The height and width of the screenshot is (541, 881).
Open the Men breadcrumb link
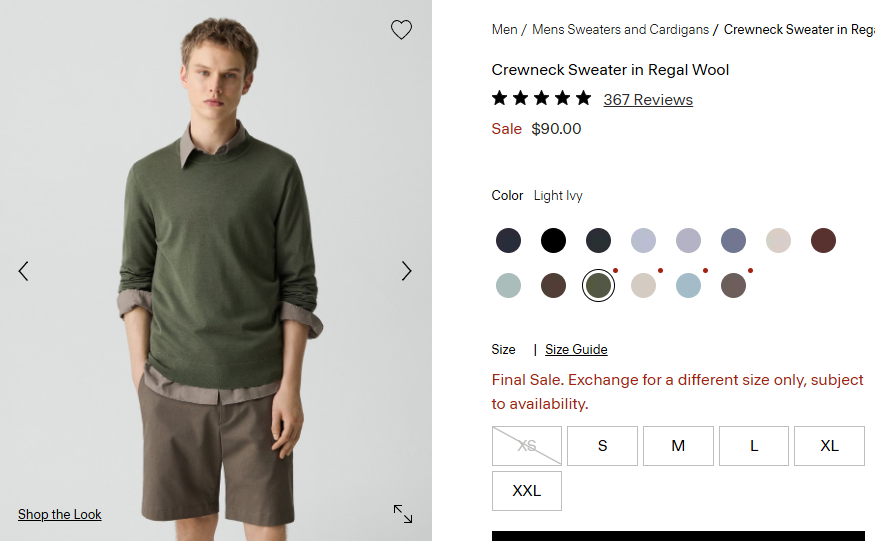504,29
